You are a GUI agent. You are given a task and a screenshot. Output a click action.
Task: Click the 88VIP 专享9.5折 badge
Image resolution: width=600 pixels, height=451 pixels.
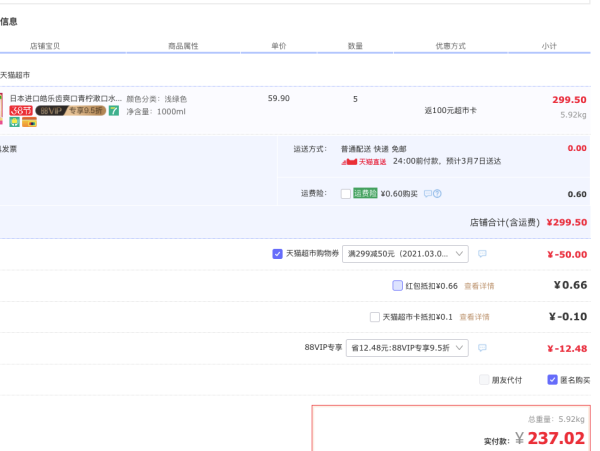(x=71, y=111)
